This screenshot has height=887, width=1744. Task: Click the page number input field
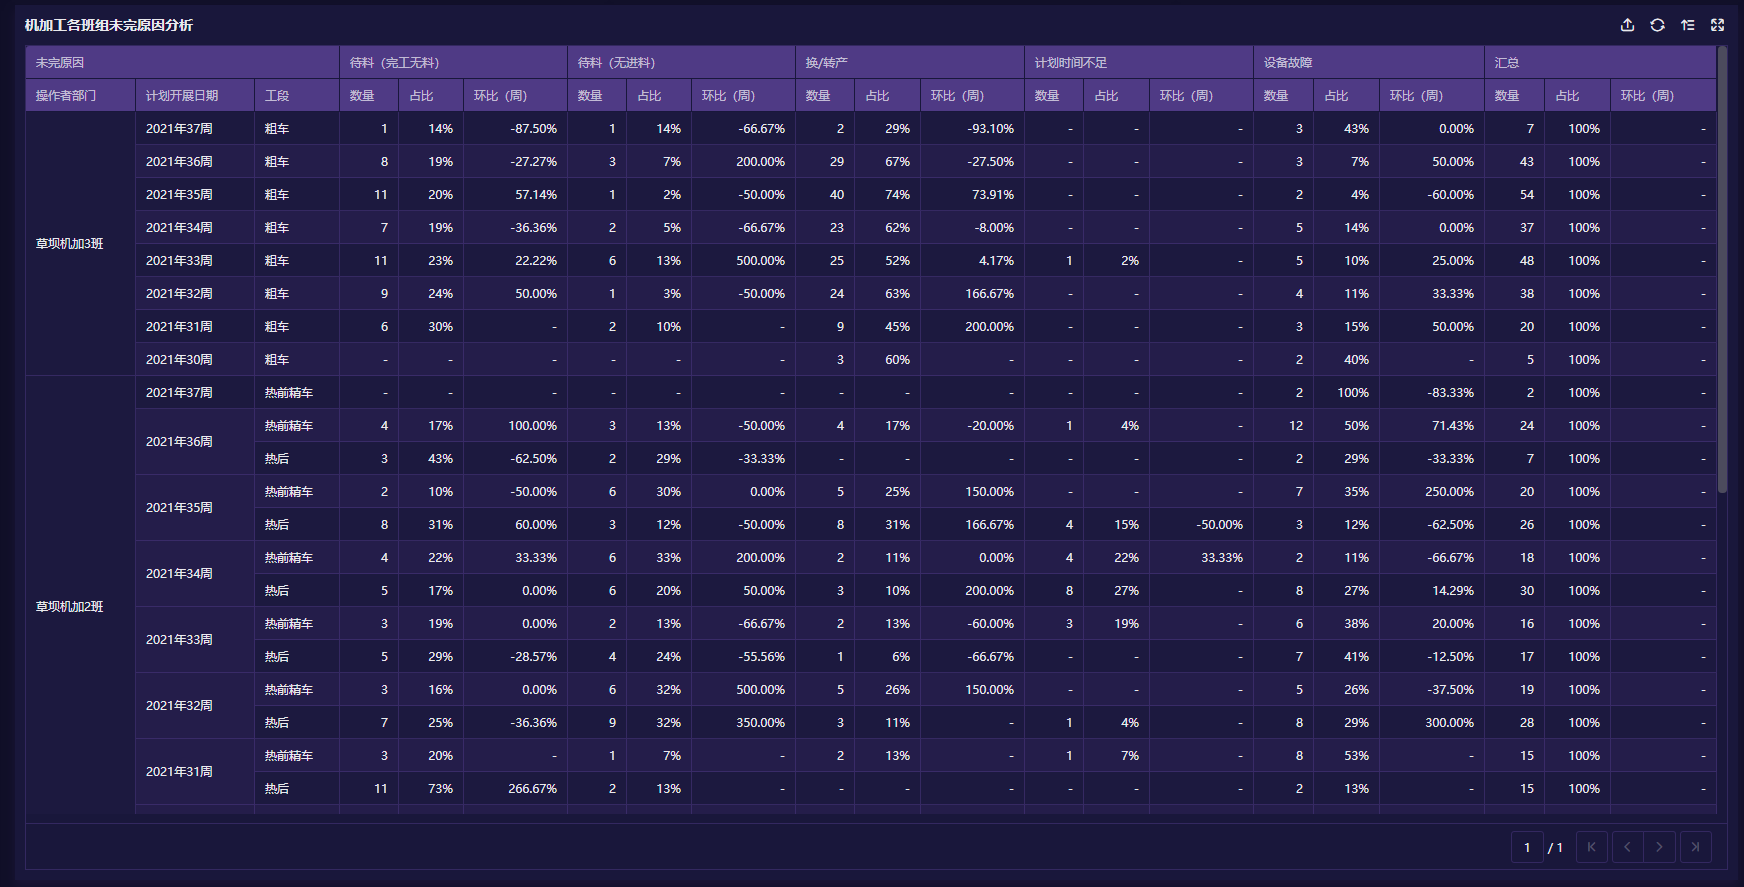[1527, 847]
